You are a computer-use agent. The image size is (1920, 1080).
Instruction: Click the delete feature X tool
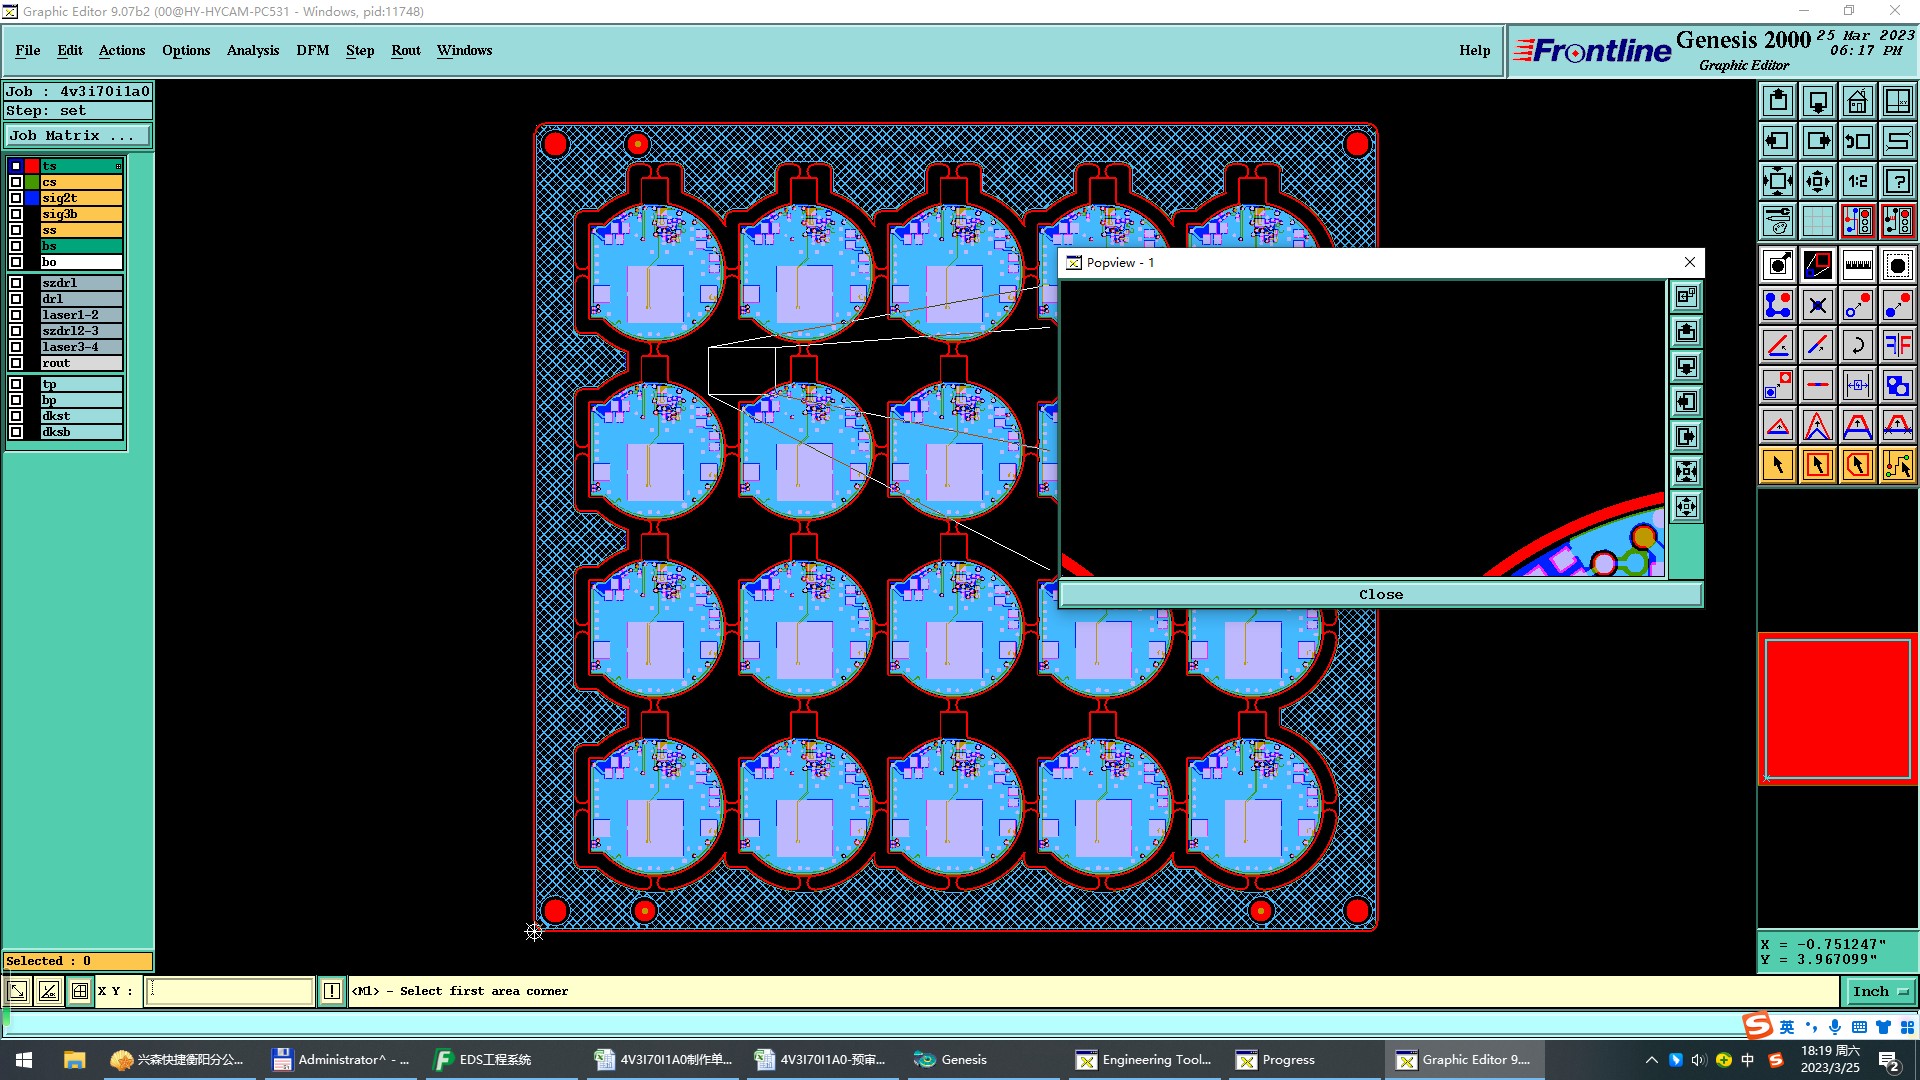[1817, 305]
